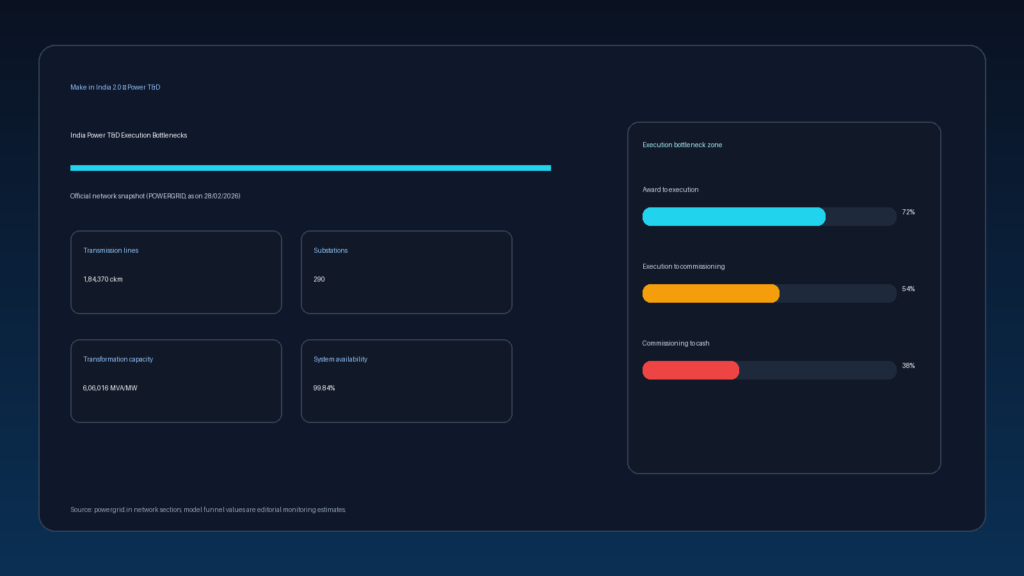The image size is (1024, 576).
Task: Click the 1,84,370 ckm value
Action: click(x=103, y=279)
